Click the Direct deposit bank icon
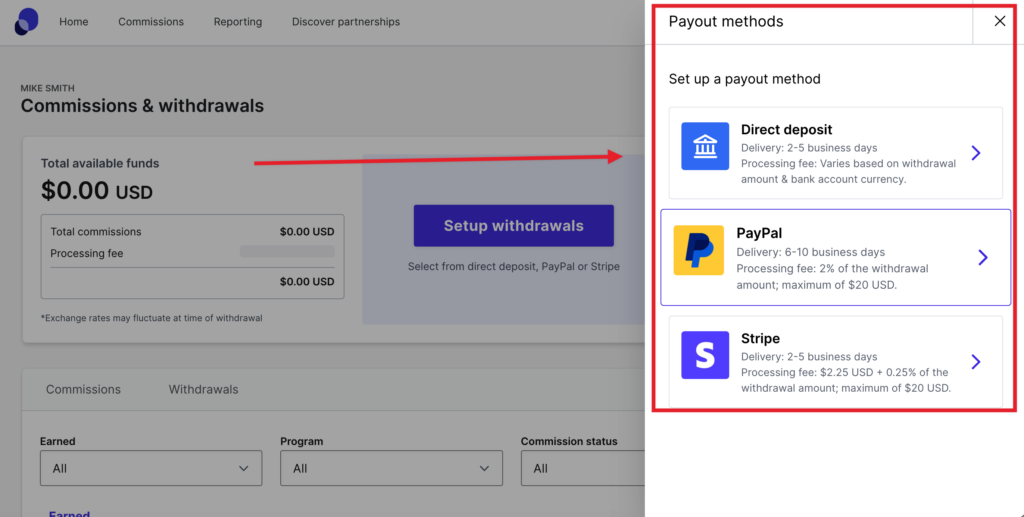 click(705, 146)
